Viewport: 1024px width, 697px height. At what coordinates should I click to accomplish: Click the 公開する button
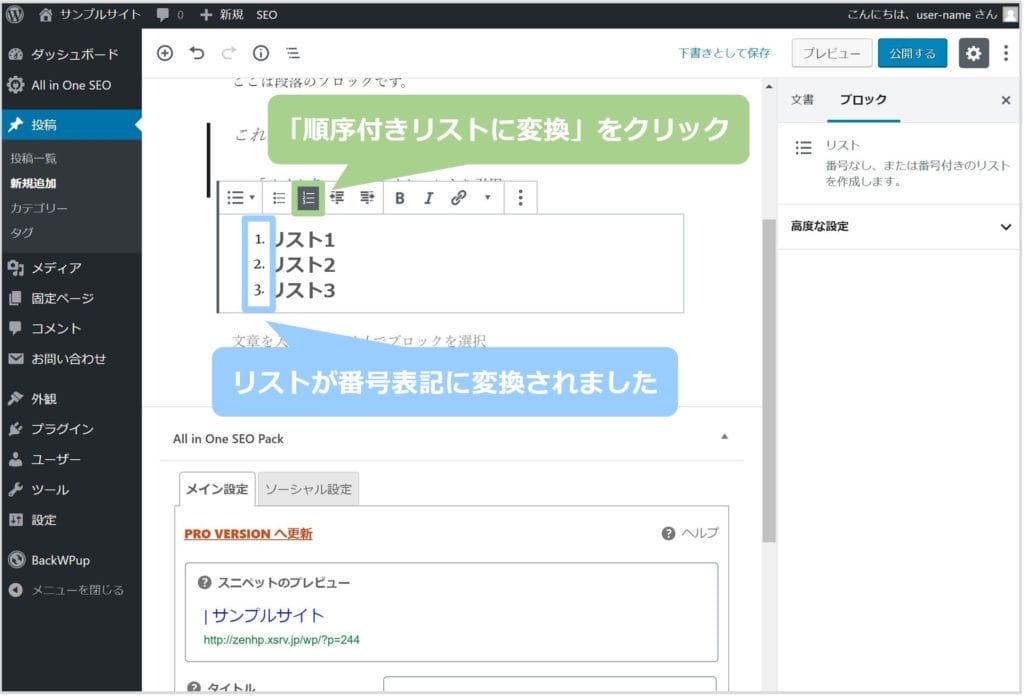point(912,54)
